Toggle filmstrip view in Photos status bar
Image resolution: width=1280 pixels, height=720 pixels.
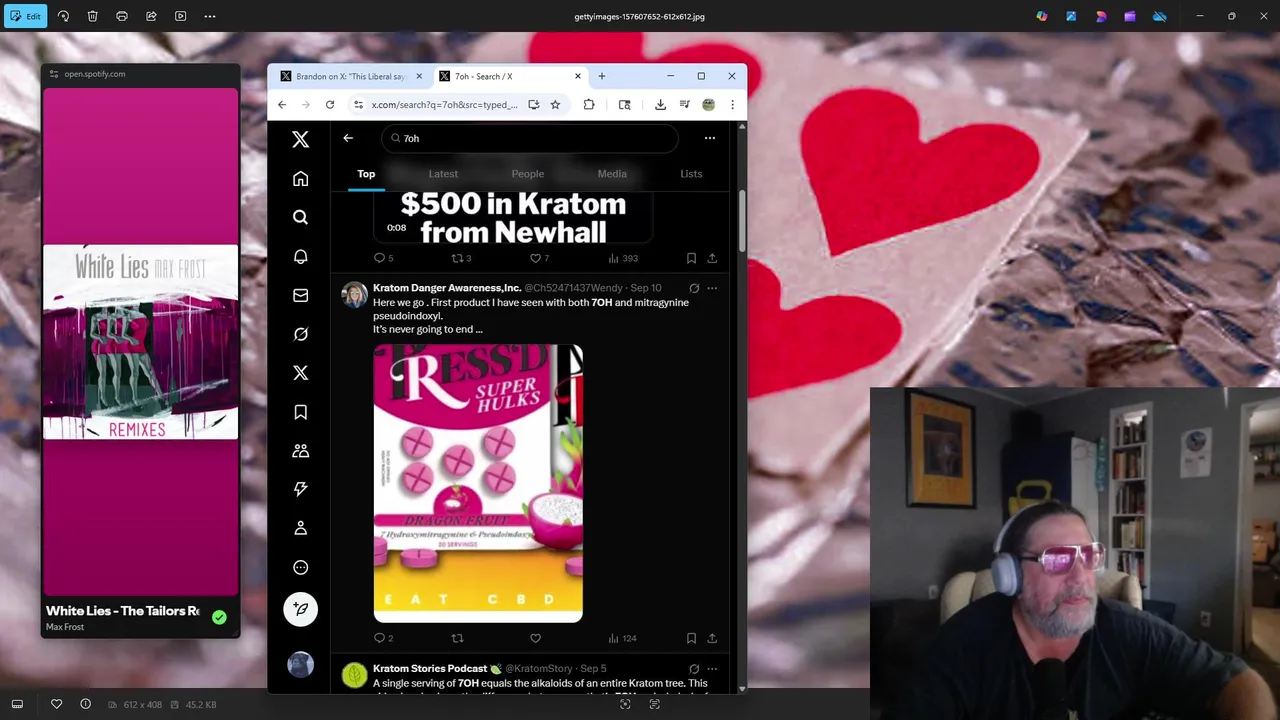(x=17, y=704)
